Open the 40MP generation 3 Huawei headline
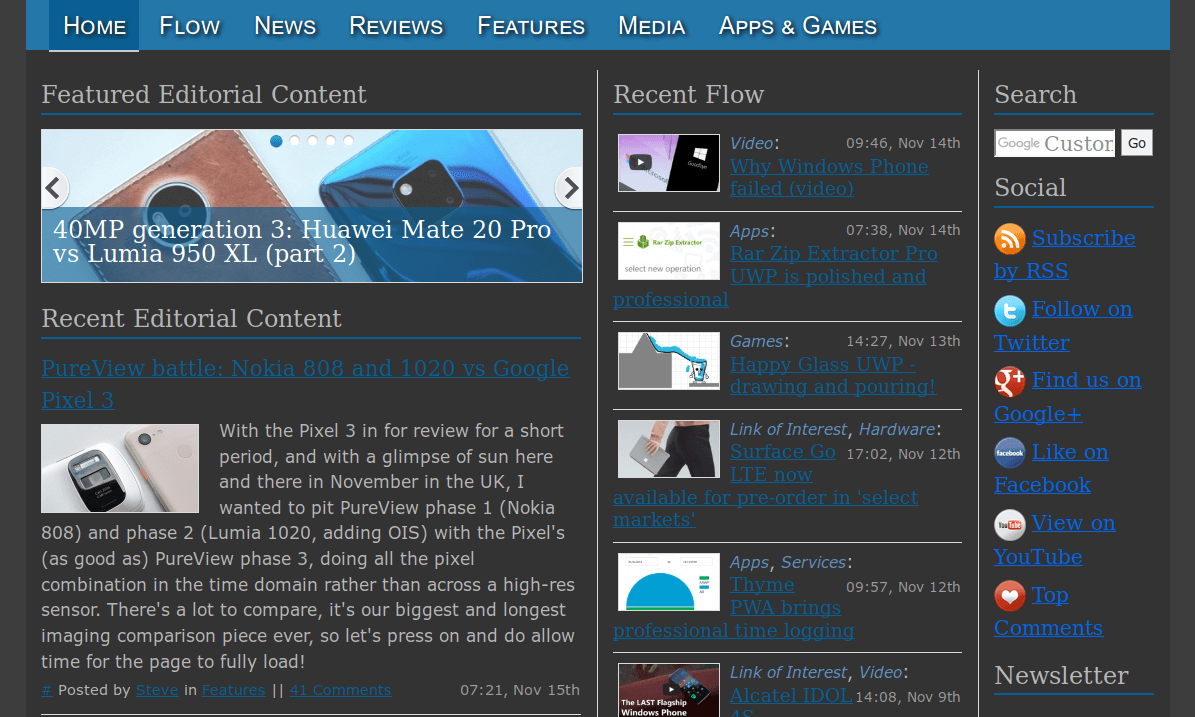 (302, 242)
